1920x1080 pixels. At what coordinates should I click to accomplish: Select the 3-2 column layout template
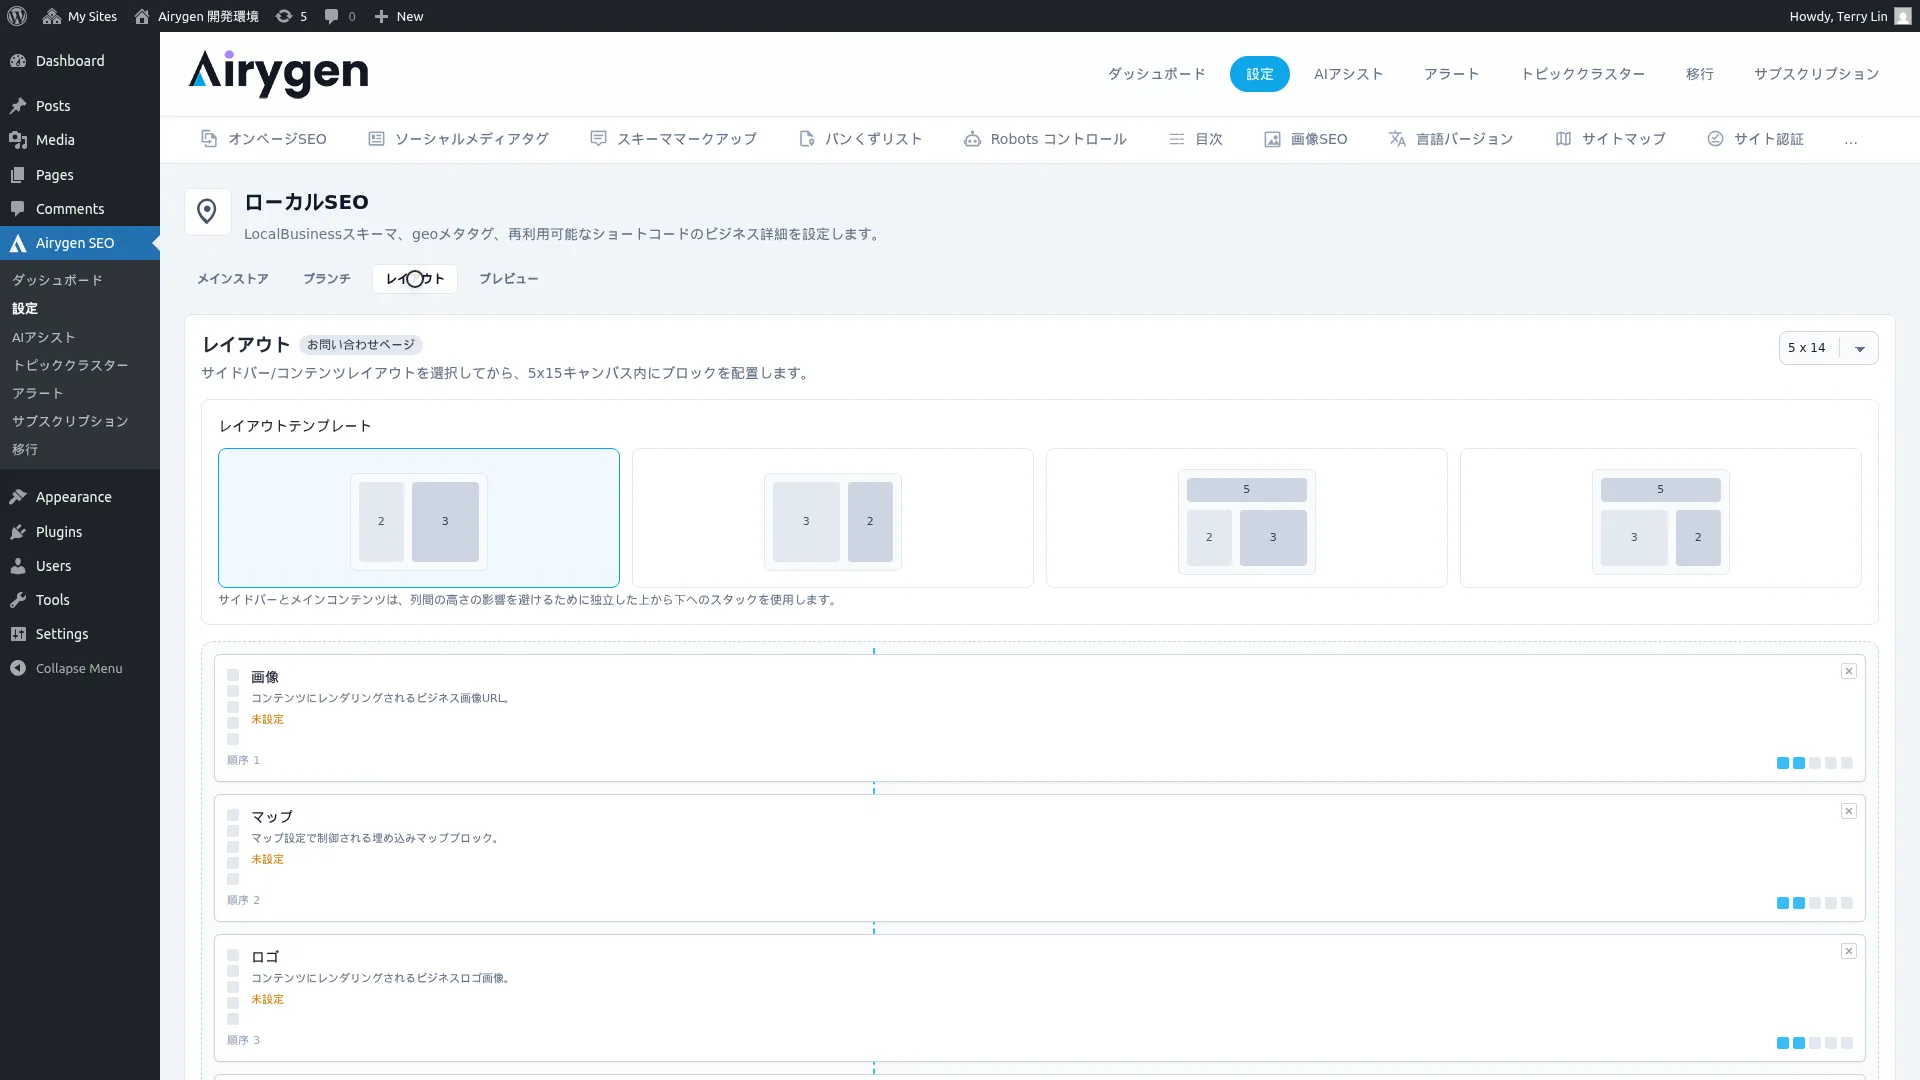pyautogui.click(x=833, y=518)
